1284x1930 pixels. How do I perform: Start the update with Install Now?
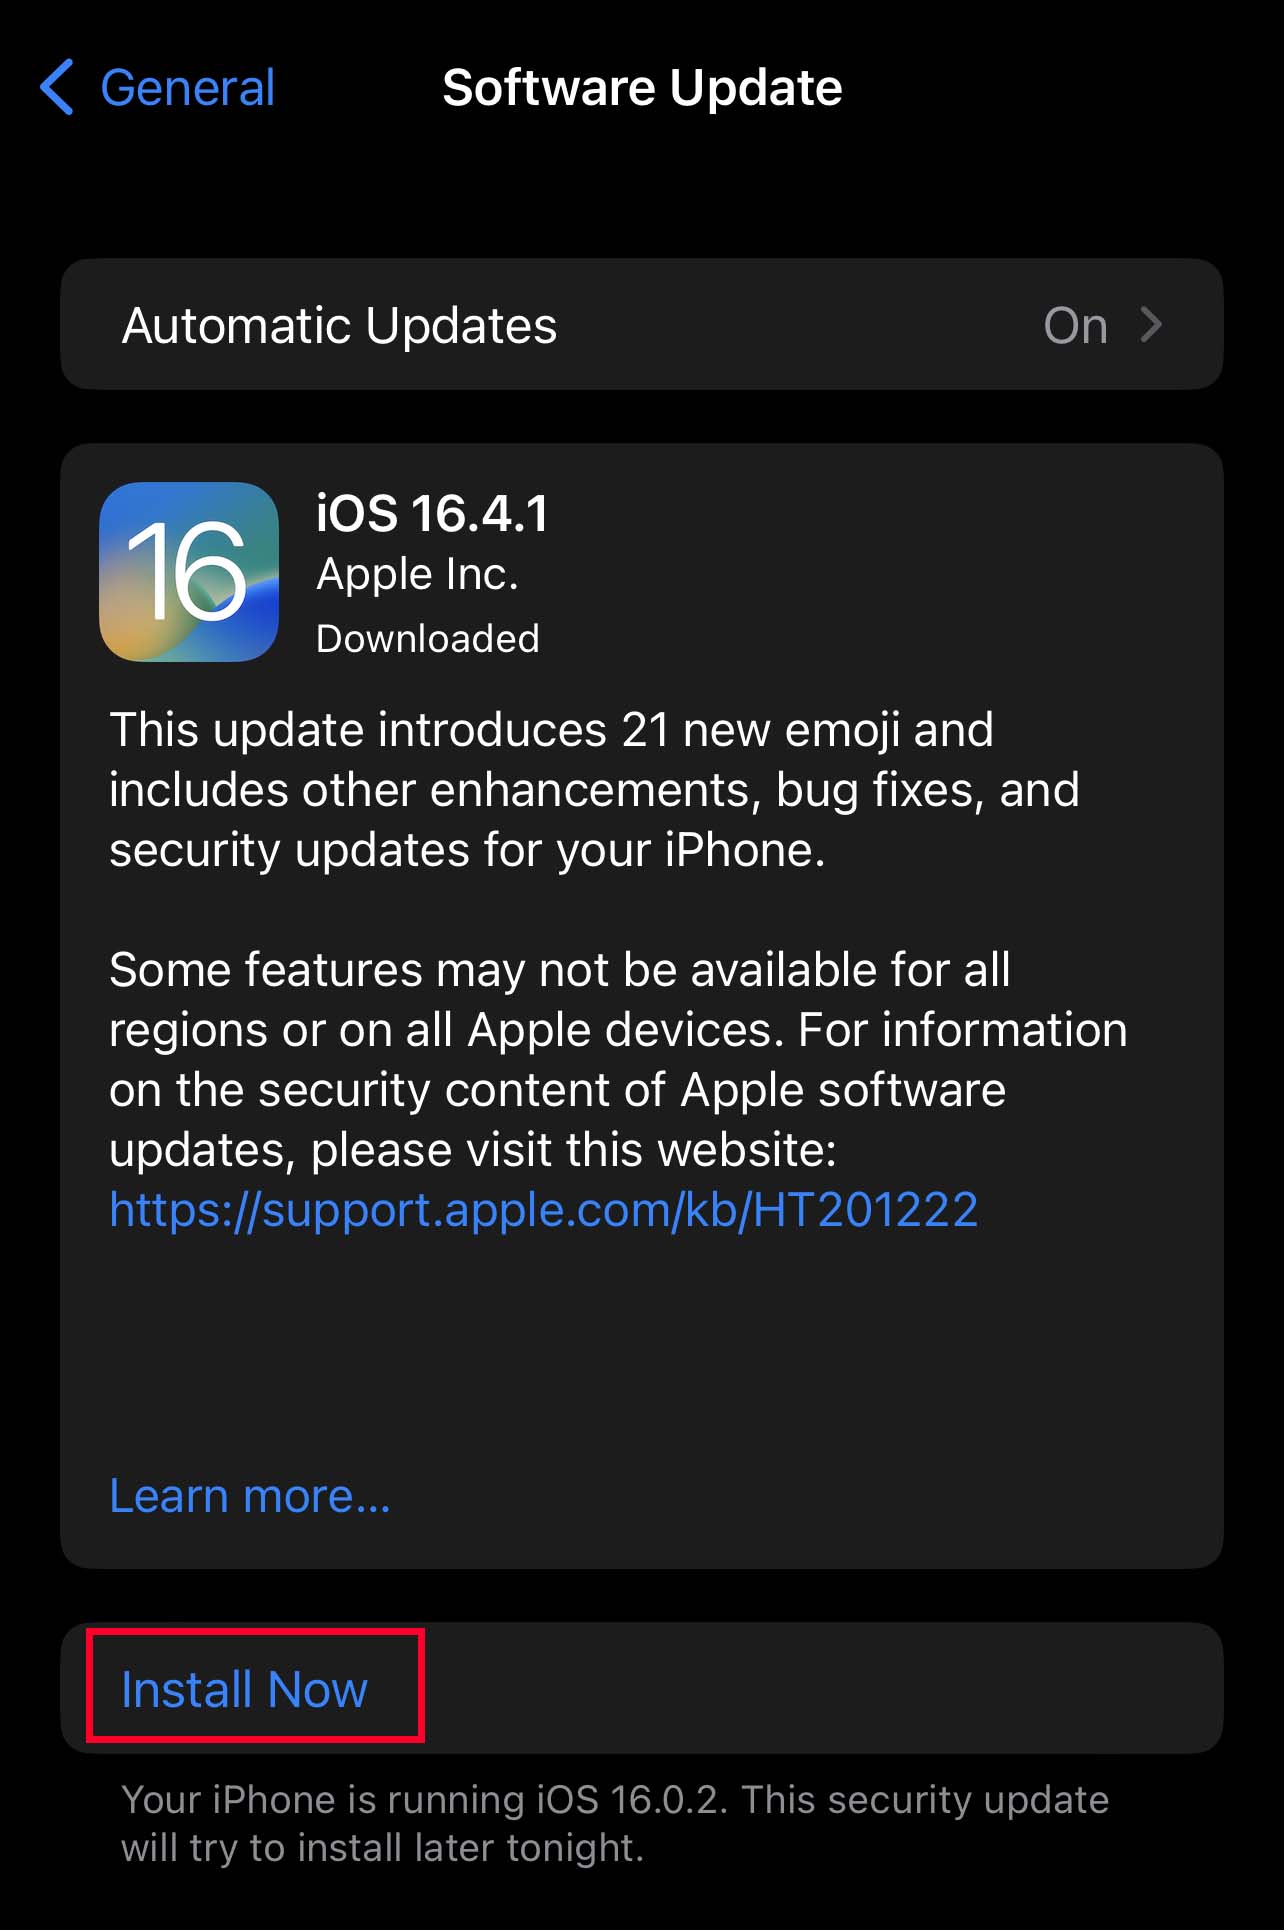[x=245, y=1690]
